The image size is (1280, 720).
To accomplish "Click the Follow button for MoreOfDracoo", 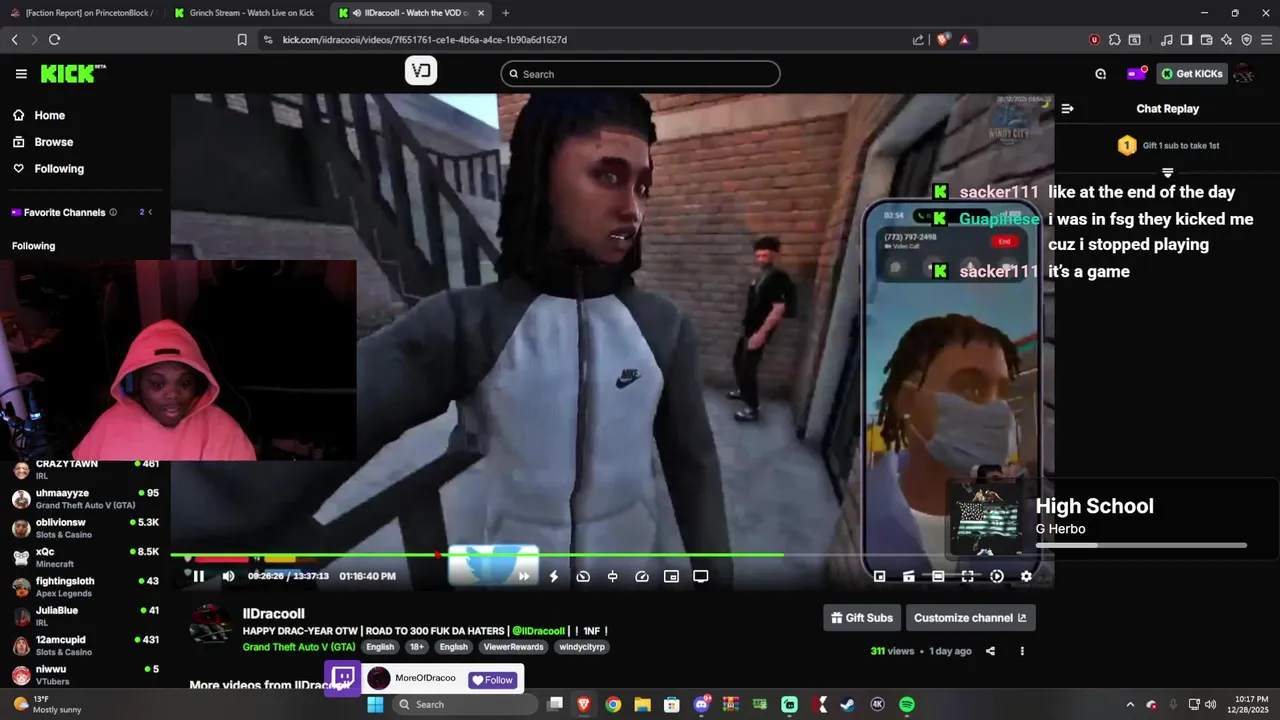I will (492, 680).
